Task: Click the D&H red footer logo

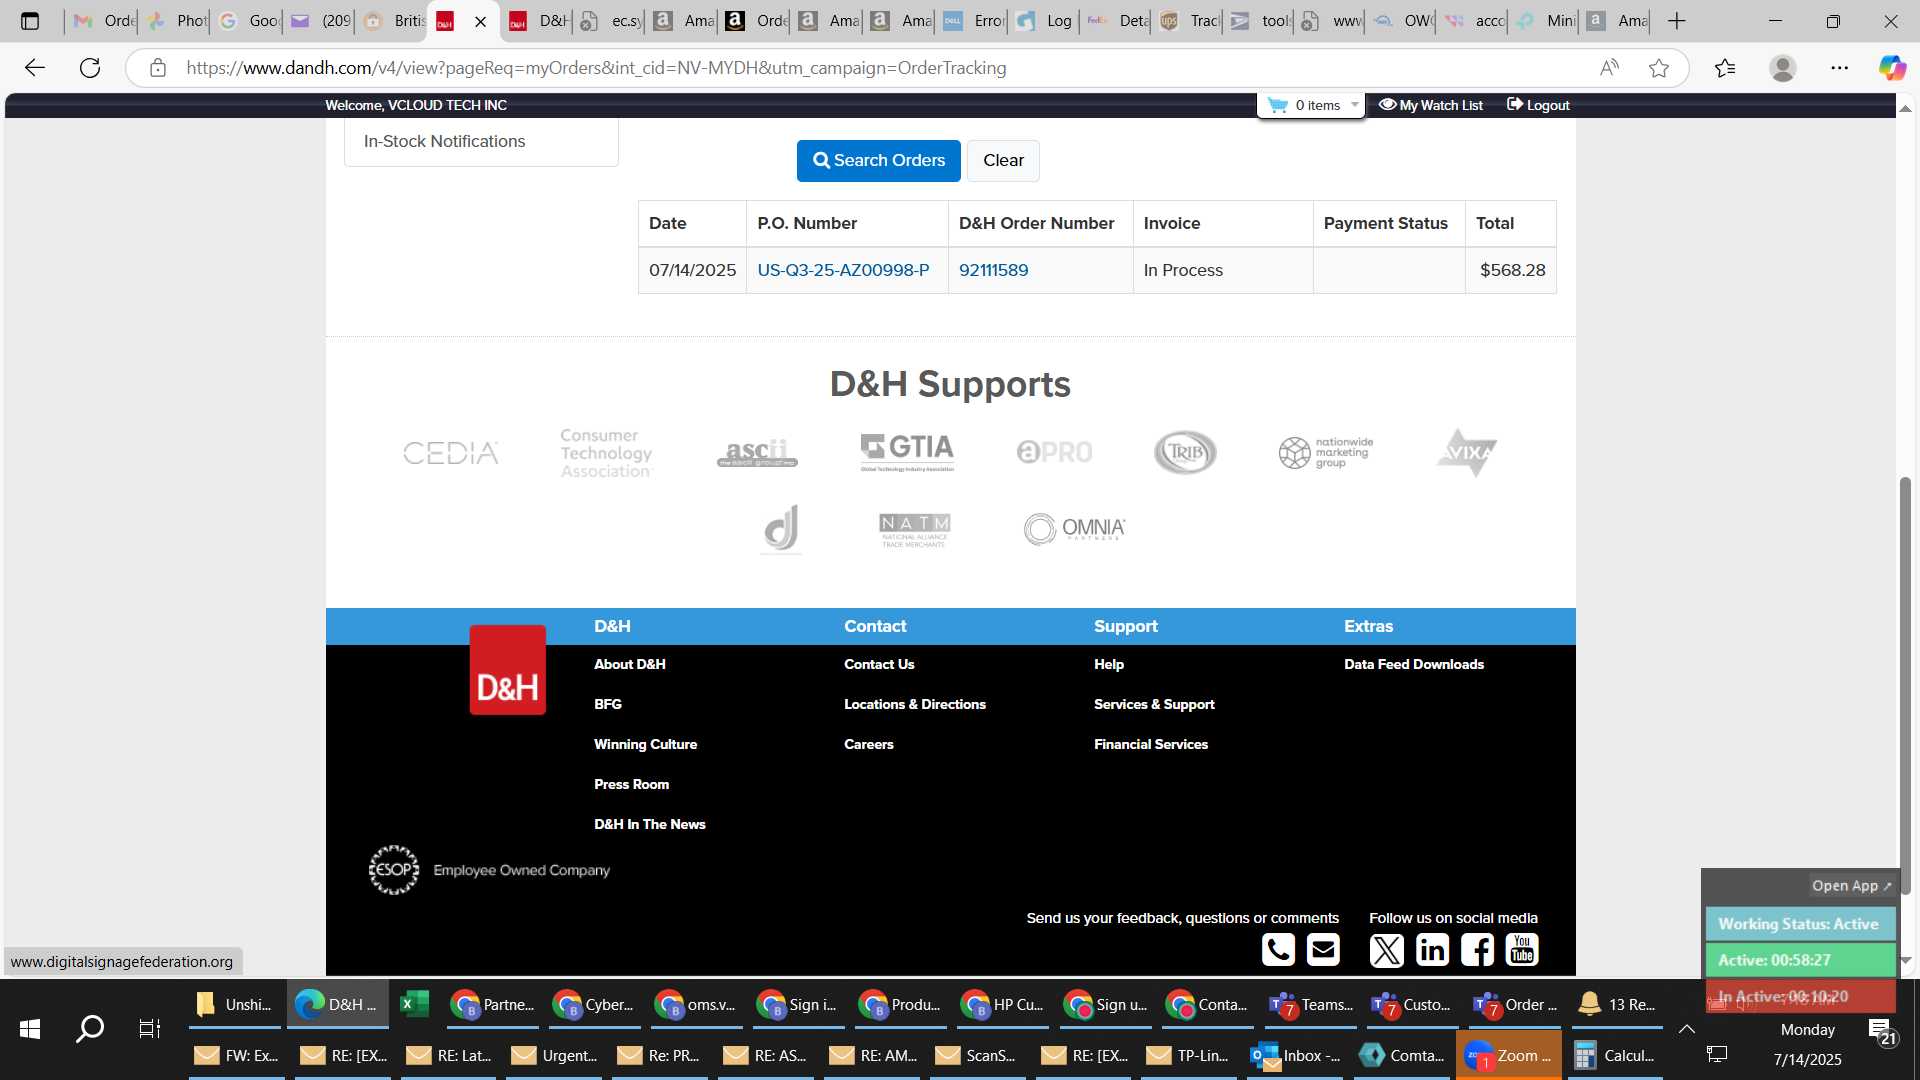Action: [508, 670]
